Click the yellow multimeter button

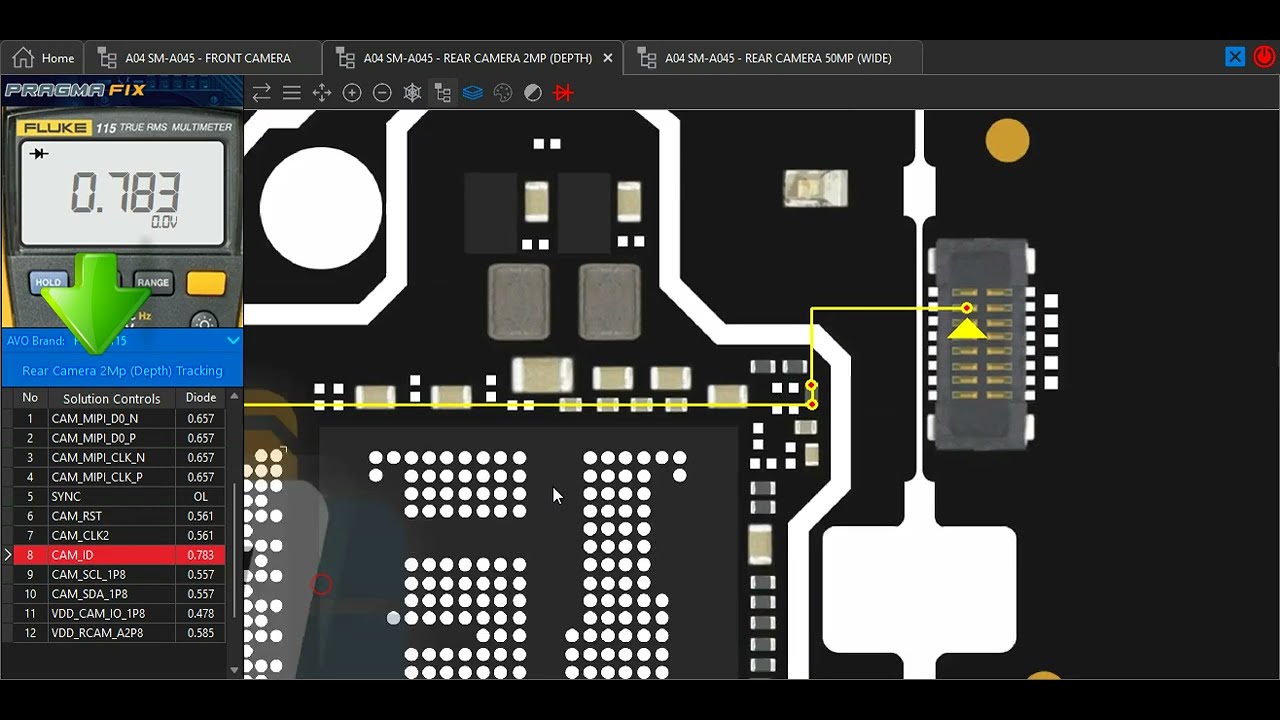(206, 283)
